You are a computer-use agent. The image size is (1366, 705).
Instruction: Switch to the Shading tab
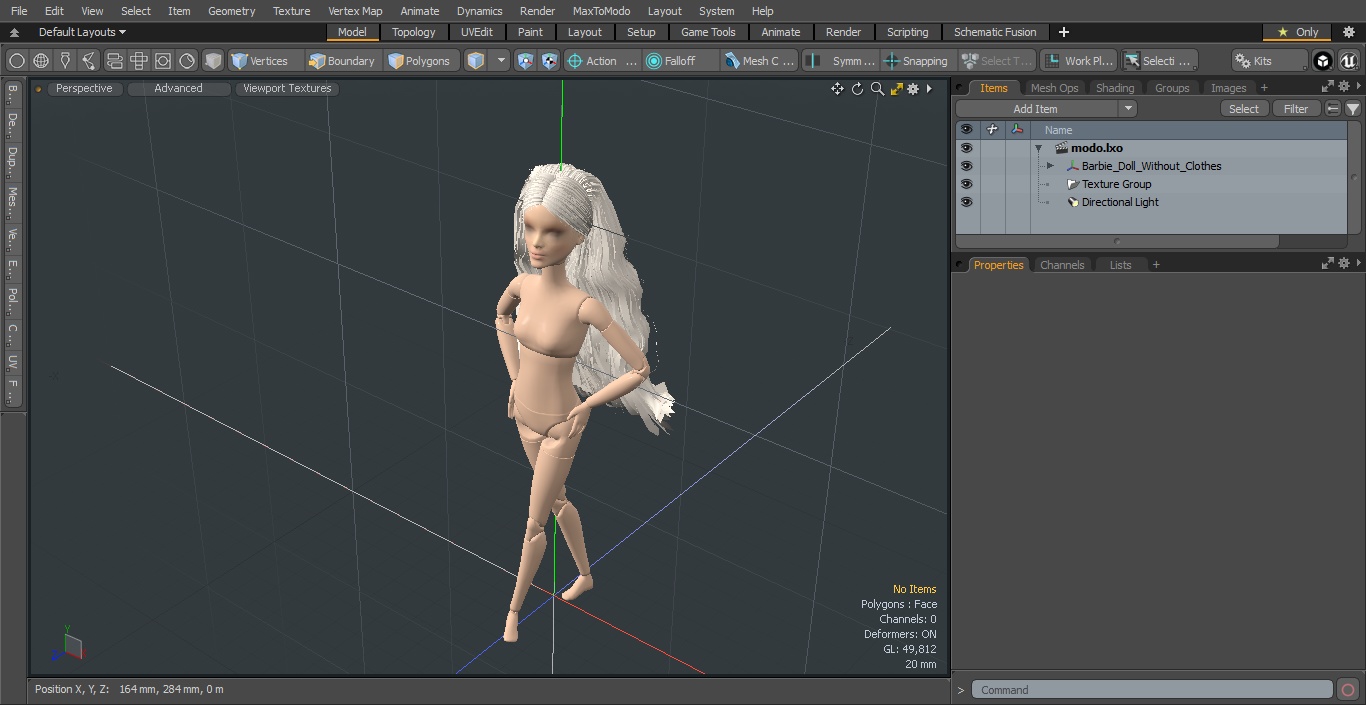(1115, 88)
